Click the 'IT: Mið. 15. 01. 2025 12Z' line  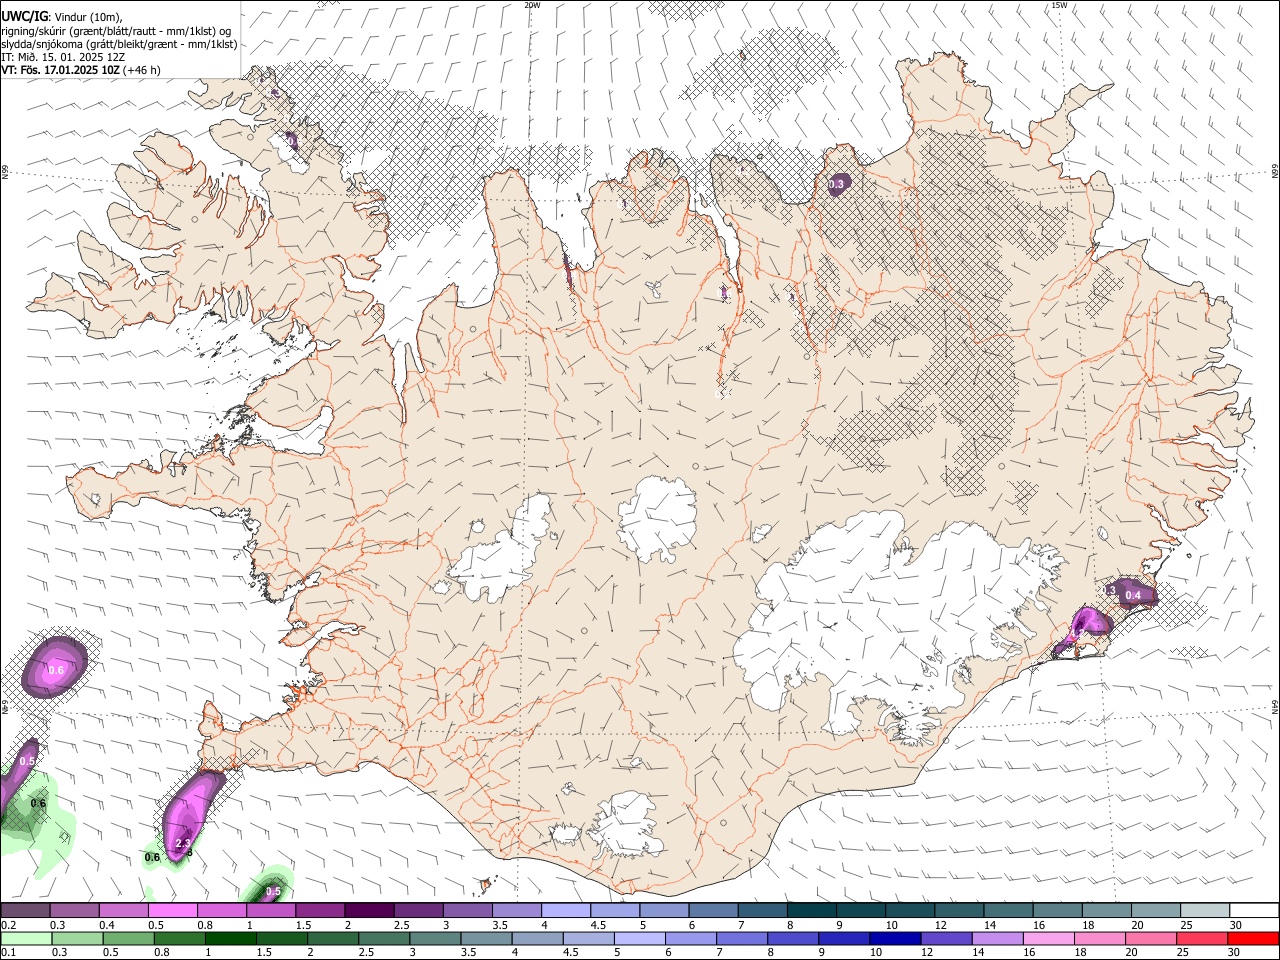[63, 57]
